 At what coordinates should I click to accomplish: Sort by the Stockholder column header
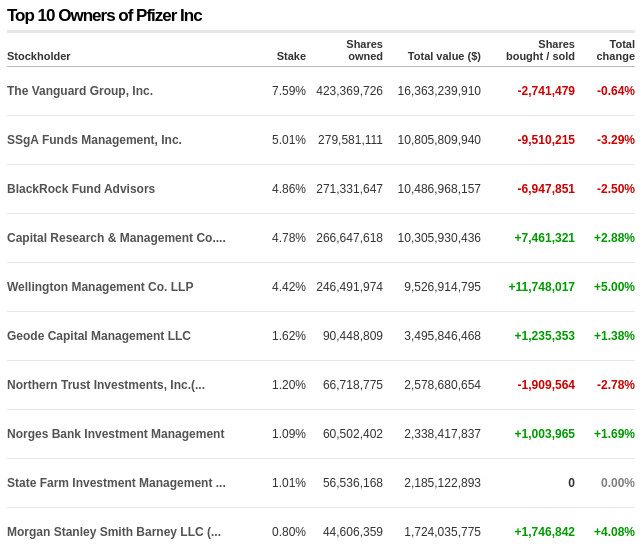coord(39,56)
